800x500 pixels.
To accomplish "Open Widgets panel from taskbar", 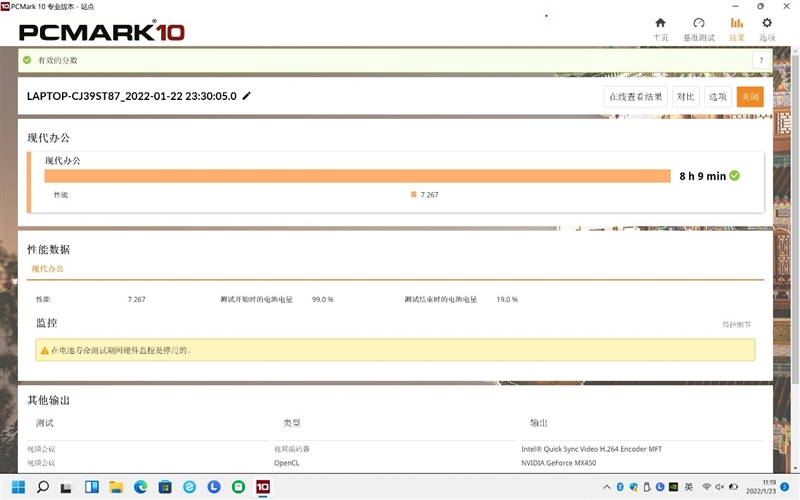I will pos(92,487).
